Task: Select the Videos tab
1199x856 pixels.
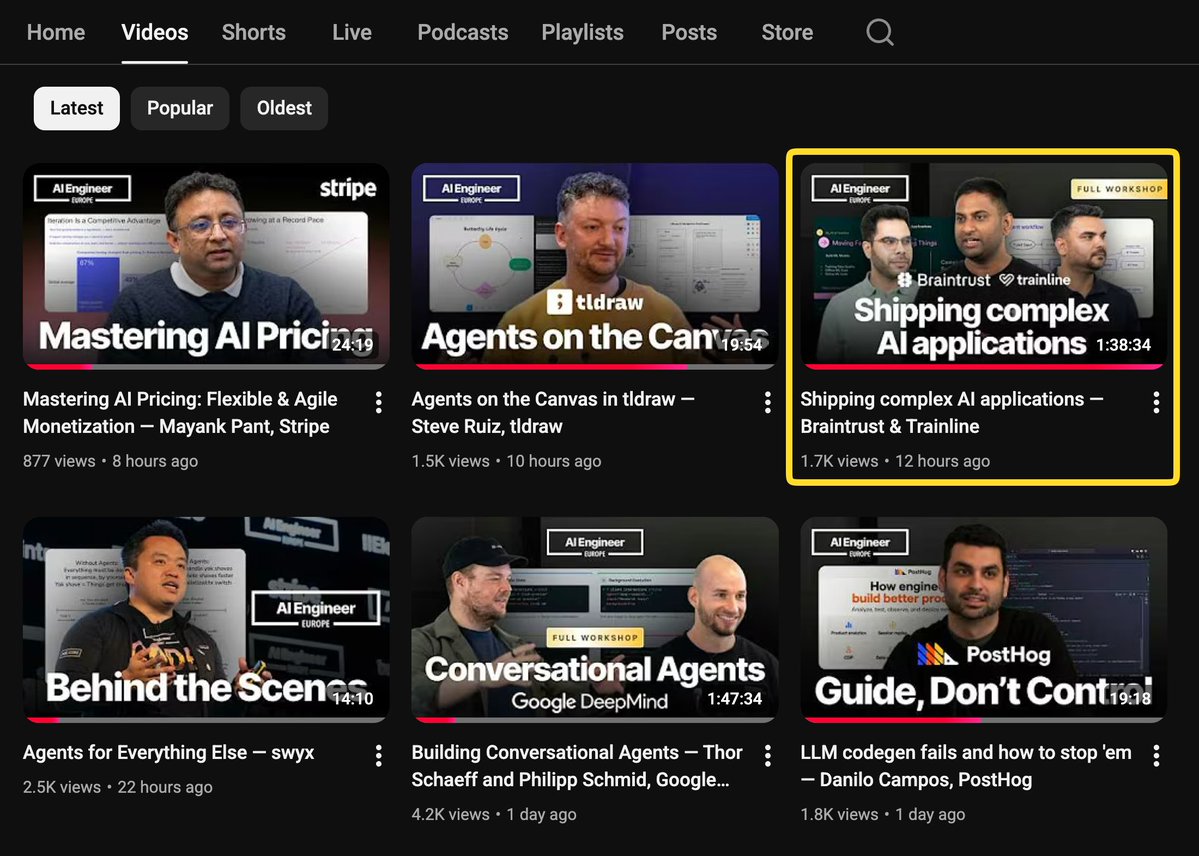Action: pos(154,32)
